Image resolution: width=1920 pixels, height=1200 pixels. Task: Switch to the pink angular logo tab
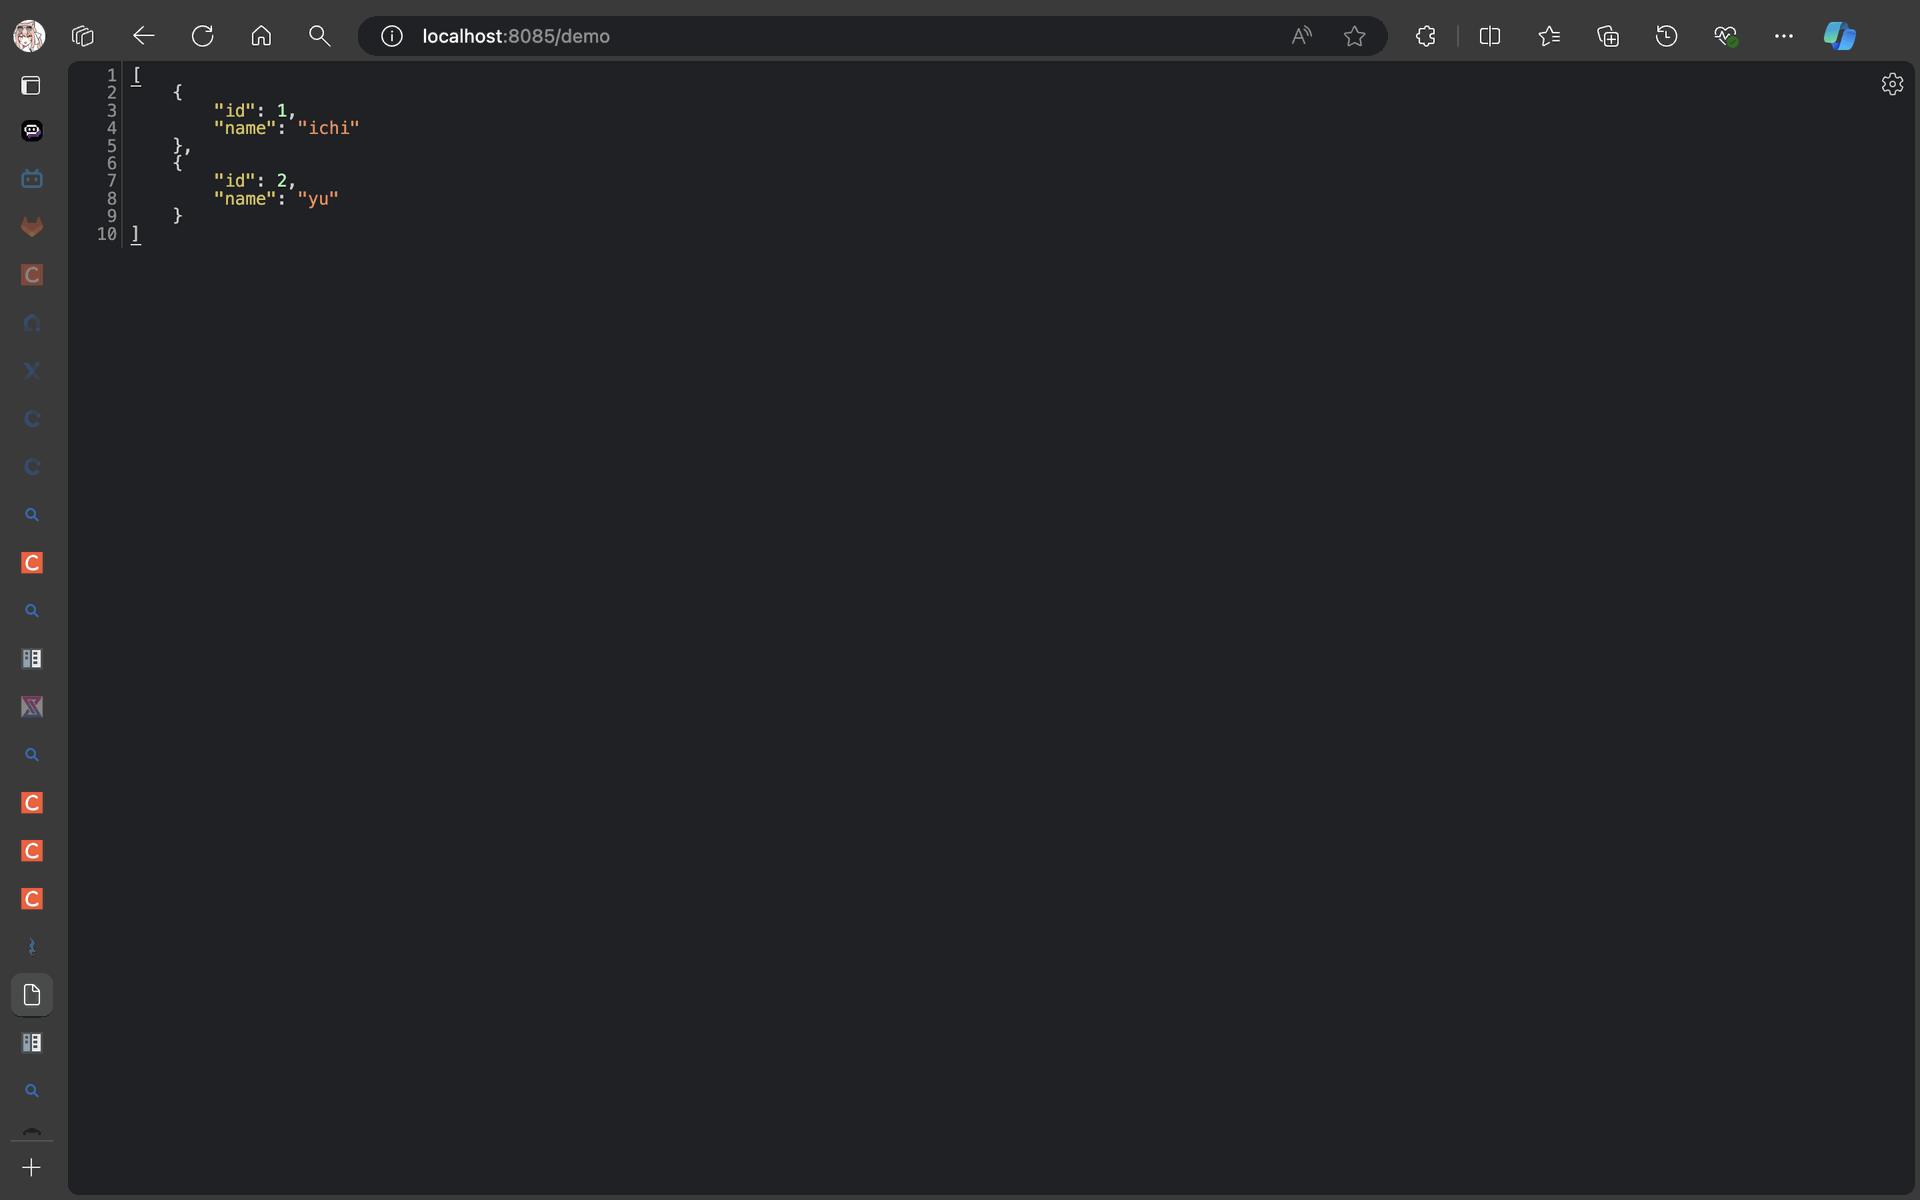[32, 707]
